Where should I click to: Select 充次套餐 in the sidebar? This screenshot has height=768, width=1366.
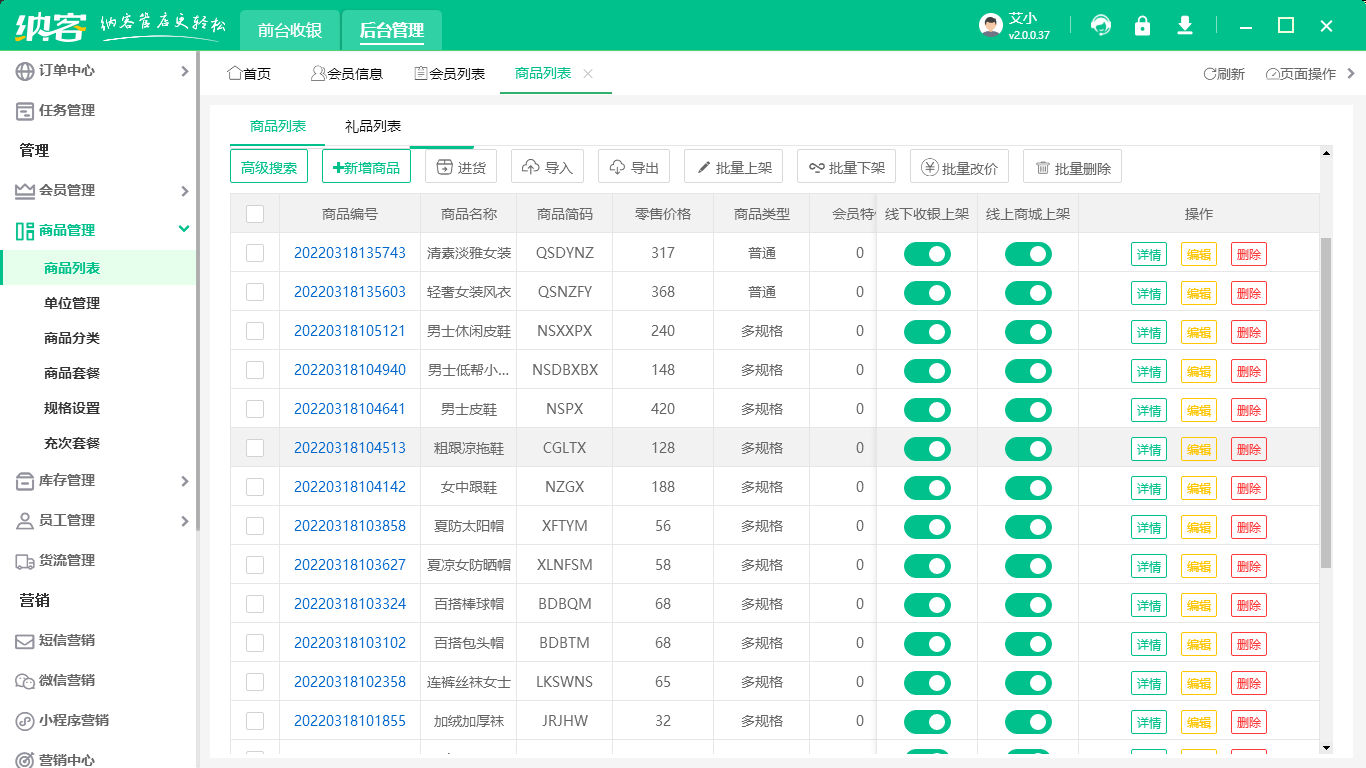click(x=72, y=443)
